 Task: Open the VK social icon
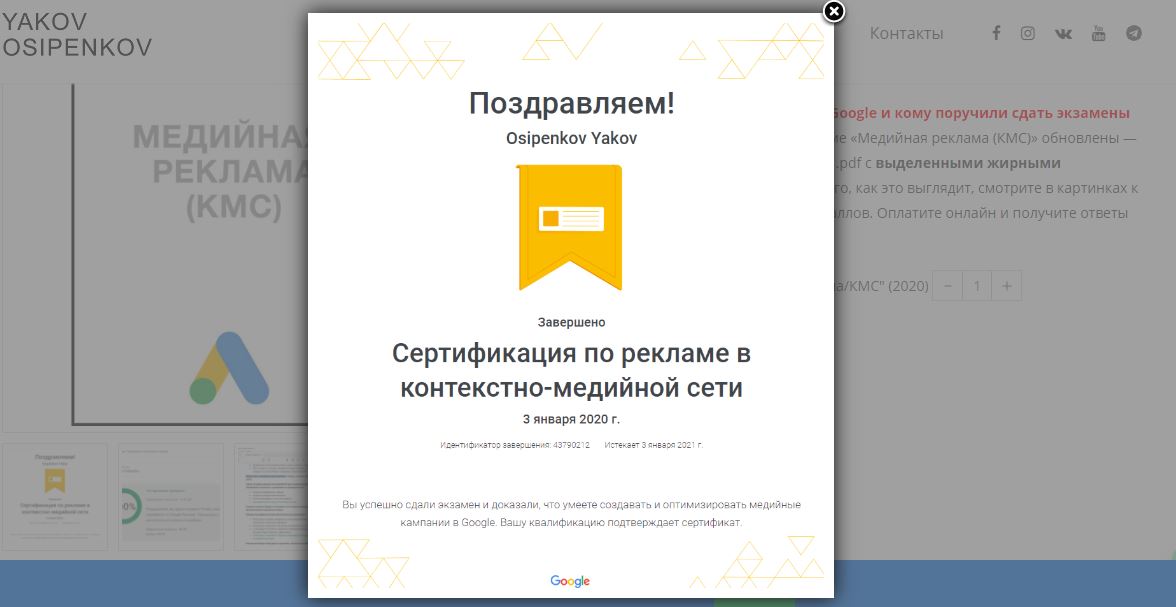pyautogui.click(x=1063, y=33)
